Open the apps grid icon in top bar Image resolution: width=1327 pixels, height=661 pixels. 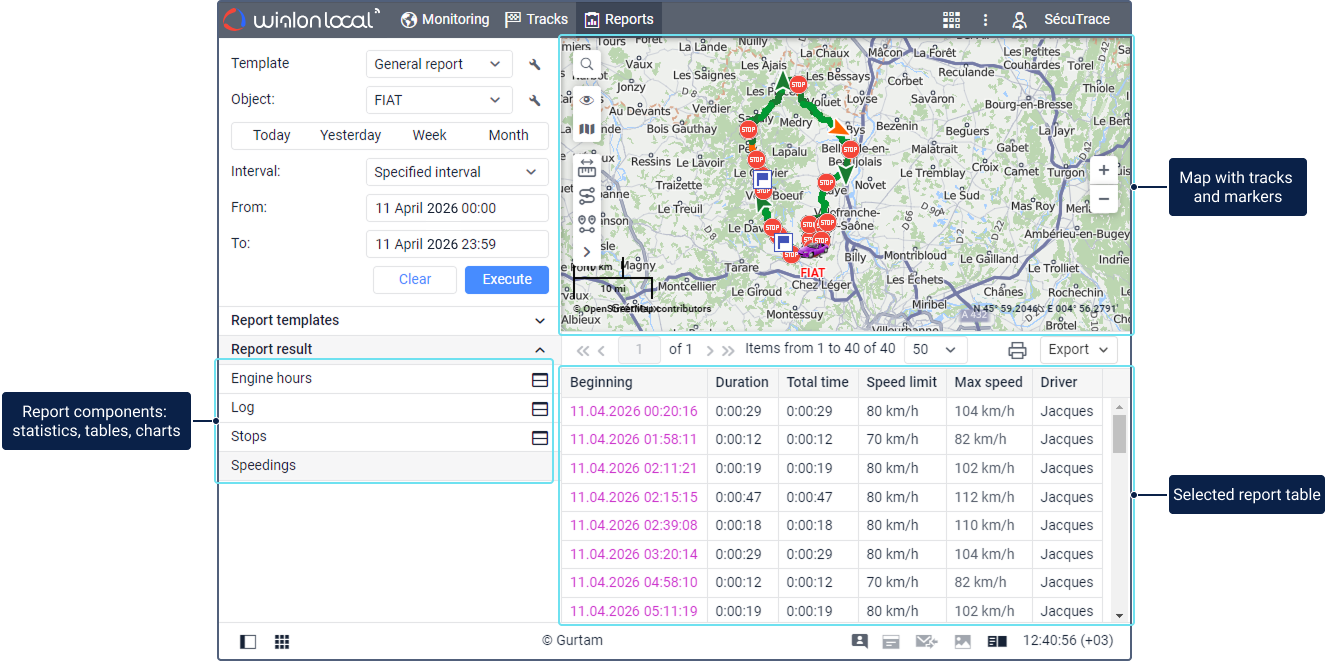pyautogui.click(x=951, y=20)
